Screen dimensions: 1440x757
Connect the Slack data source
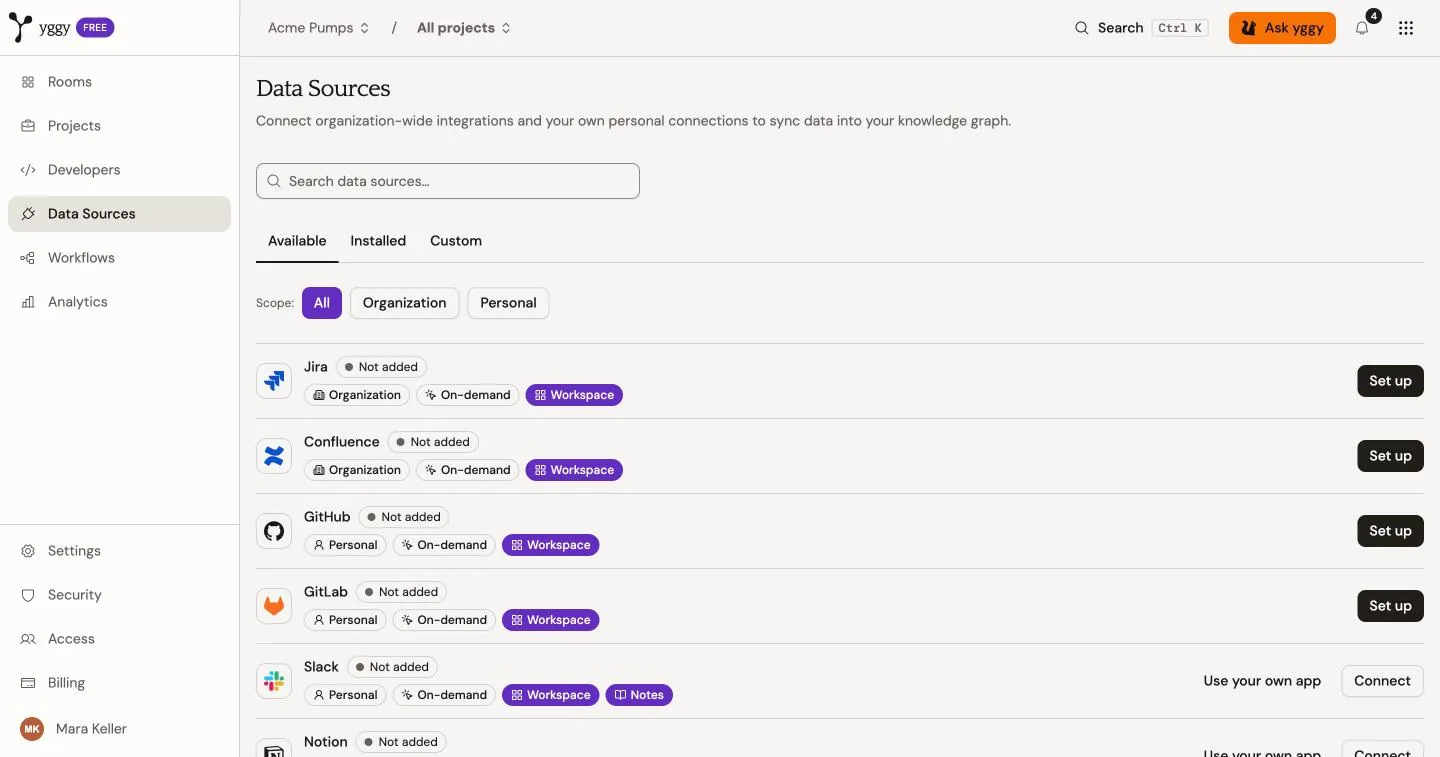point(1382,681)
